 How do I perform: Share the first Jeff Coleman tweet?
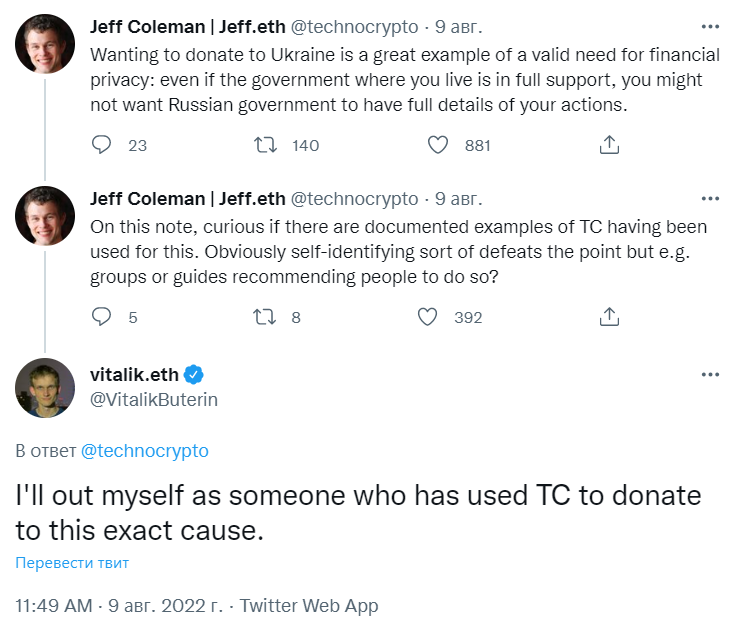click(x=609, y=145)
